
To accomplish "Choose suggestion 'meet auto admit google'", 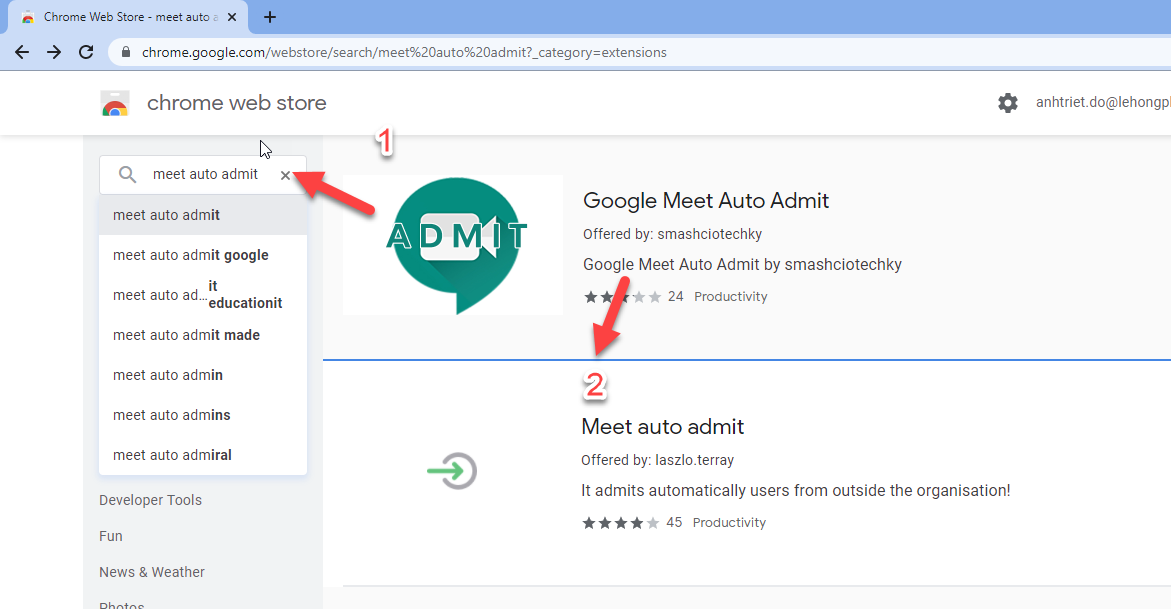I will 203,255.
